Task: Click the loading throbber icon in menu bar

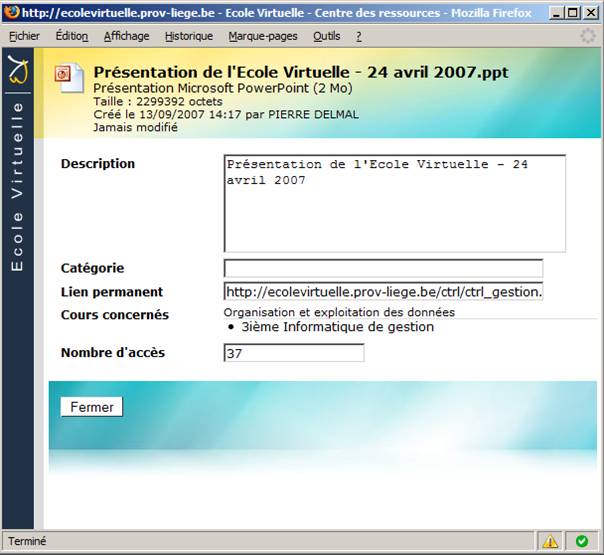Action: click(x=589, y=35)
